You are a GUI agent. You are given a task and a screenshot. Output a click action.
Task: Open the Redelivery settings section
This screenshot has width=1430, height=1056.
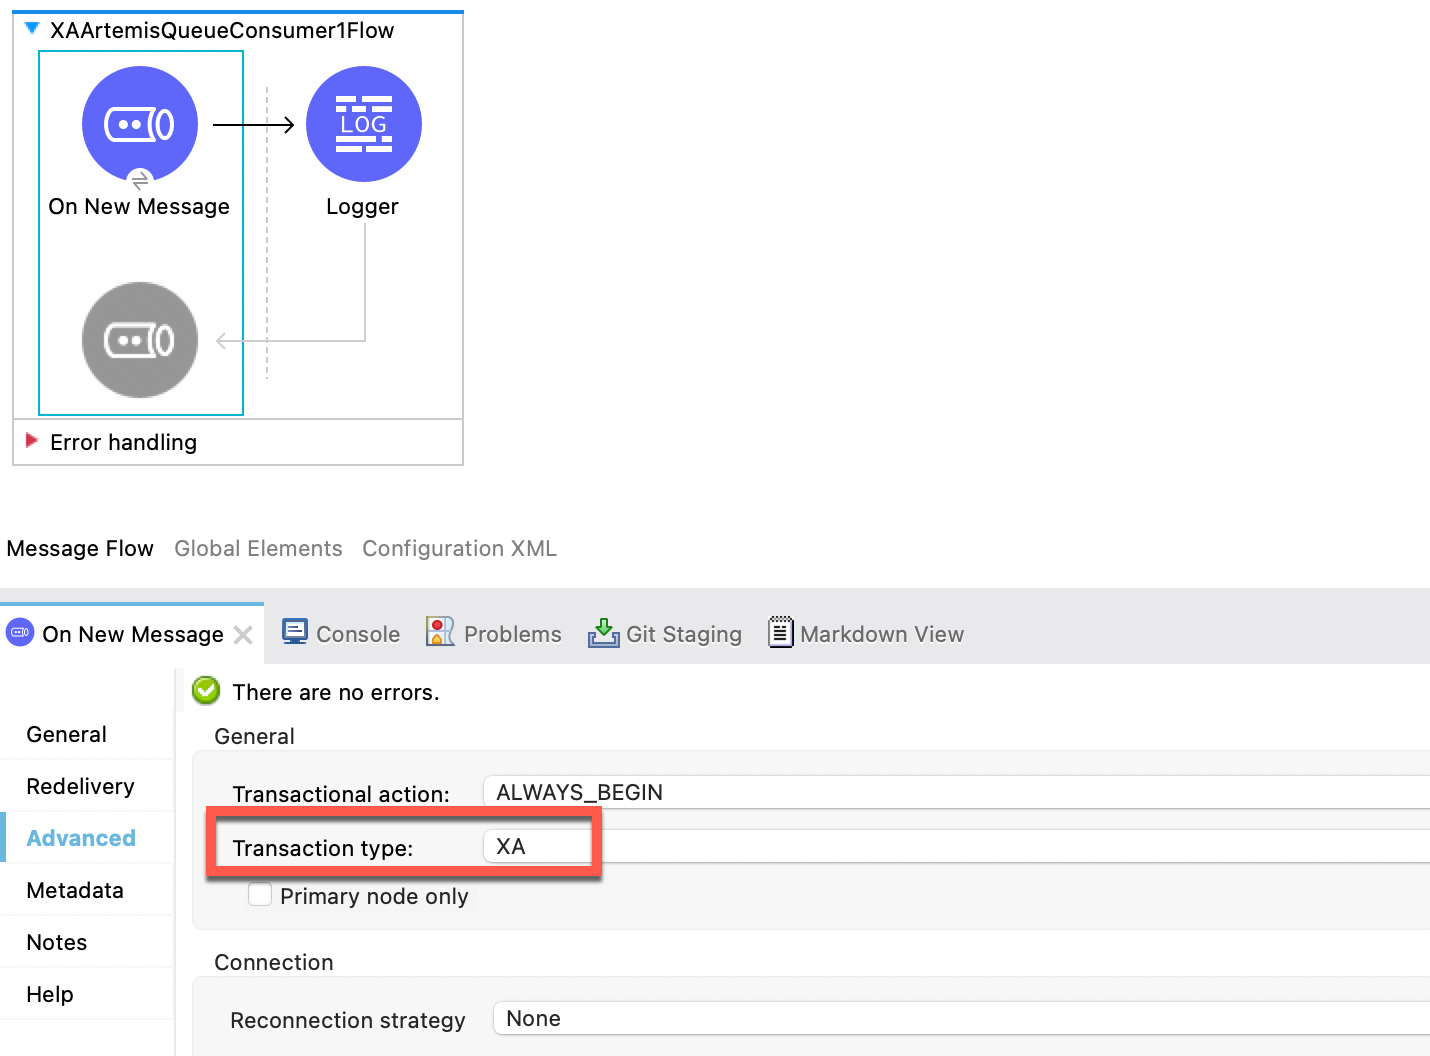coord(80,786)
